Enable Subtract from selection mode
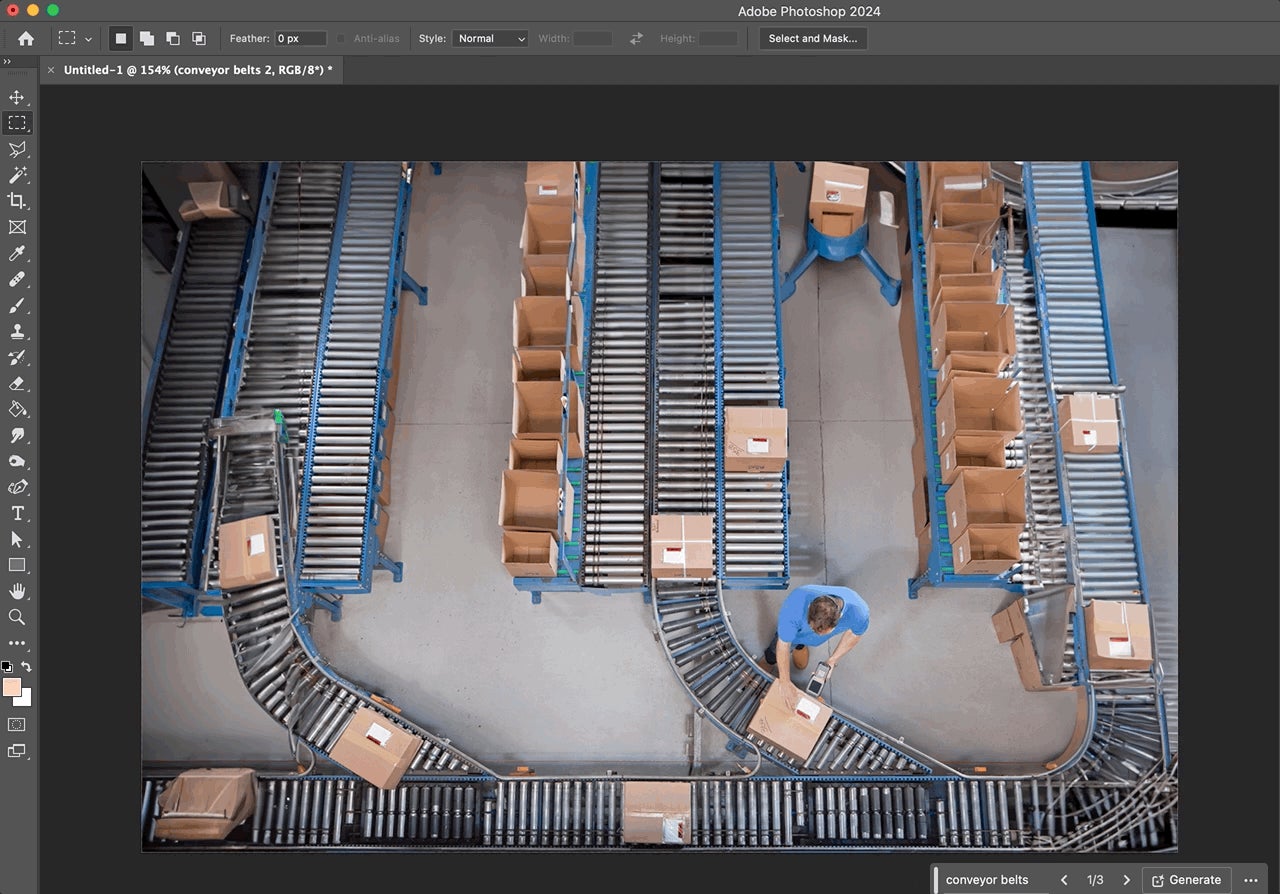The height and width of the screenshot is (894, 1280). (173, 38)
